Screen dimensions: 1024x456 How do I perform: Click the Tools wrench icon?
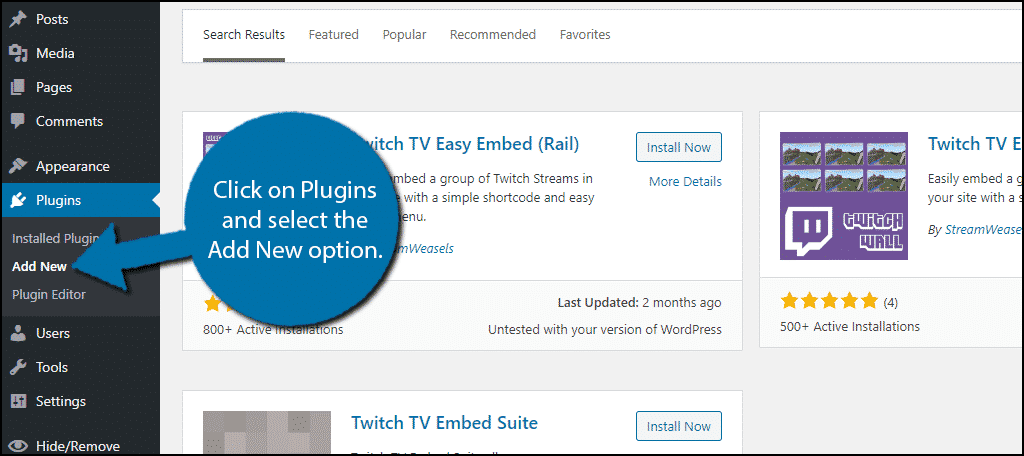coord(18,367)
